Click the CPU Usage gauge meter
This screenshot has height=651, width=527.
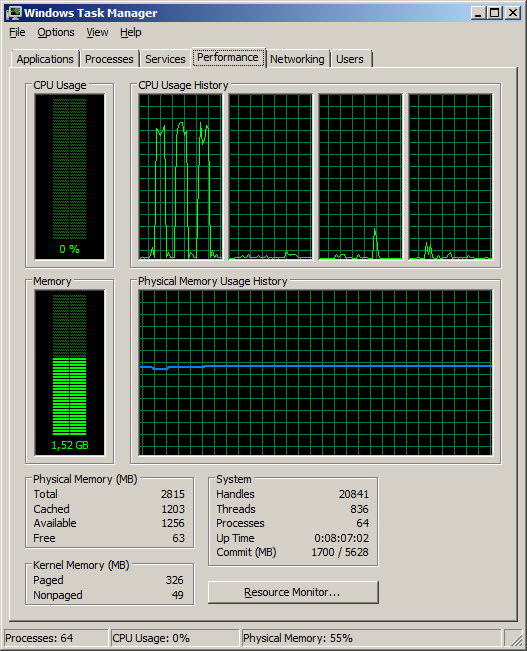point(69,176)
